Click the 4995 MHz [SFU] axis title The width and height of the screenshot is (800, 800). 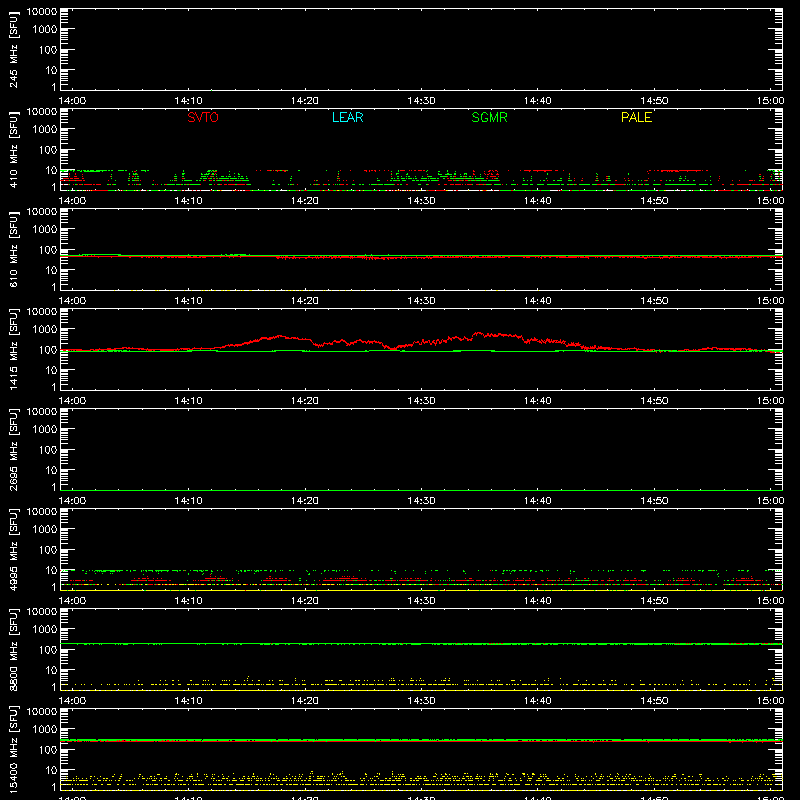(13, 550)
